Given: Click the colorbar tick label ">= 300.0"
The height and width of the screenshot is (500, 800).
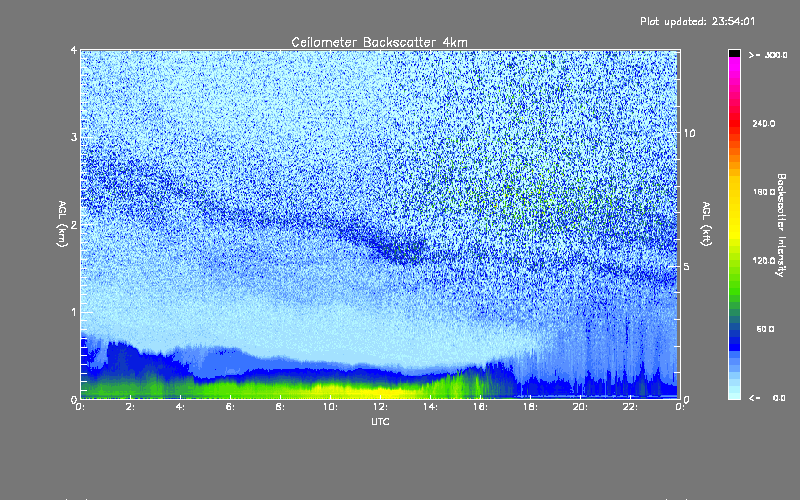Looking at the screenshot, I should coord(768,55).
